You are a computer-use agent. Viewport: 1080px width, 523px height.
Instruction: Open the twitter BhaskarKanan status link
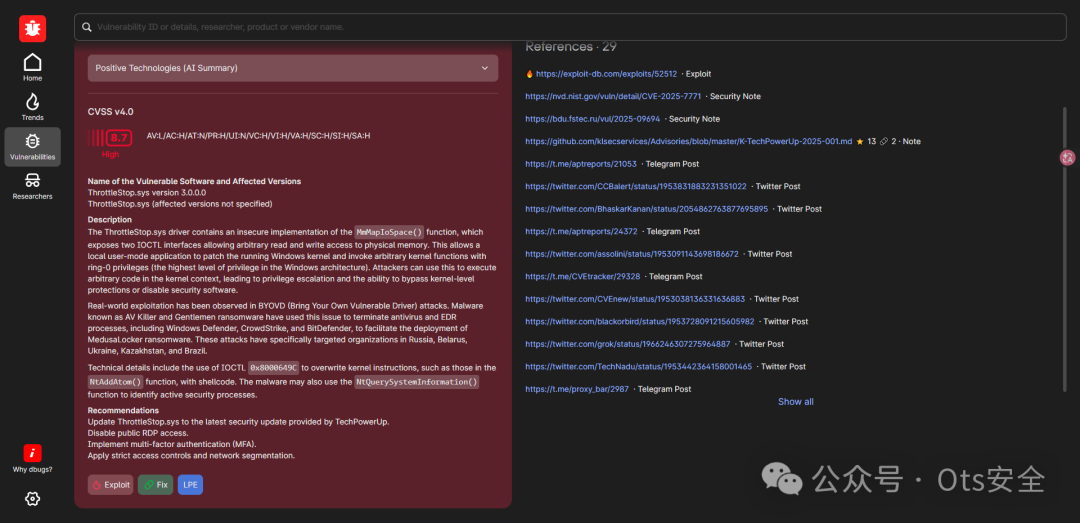tap(646, 209)
